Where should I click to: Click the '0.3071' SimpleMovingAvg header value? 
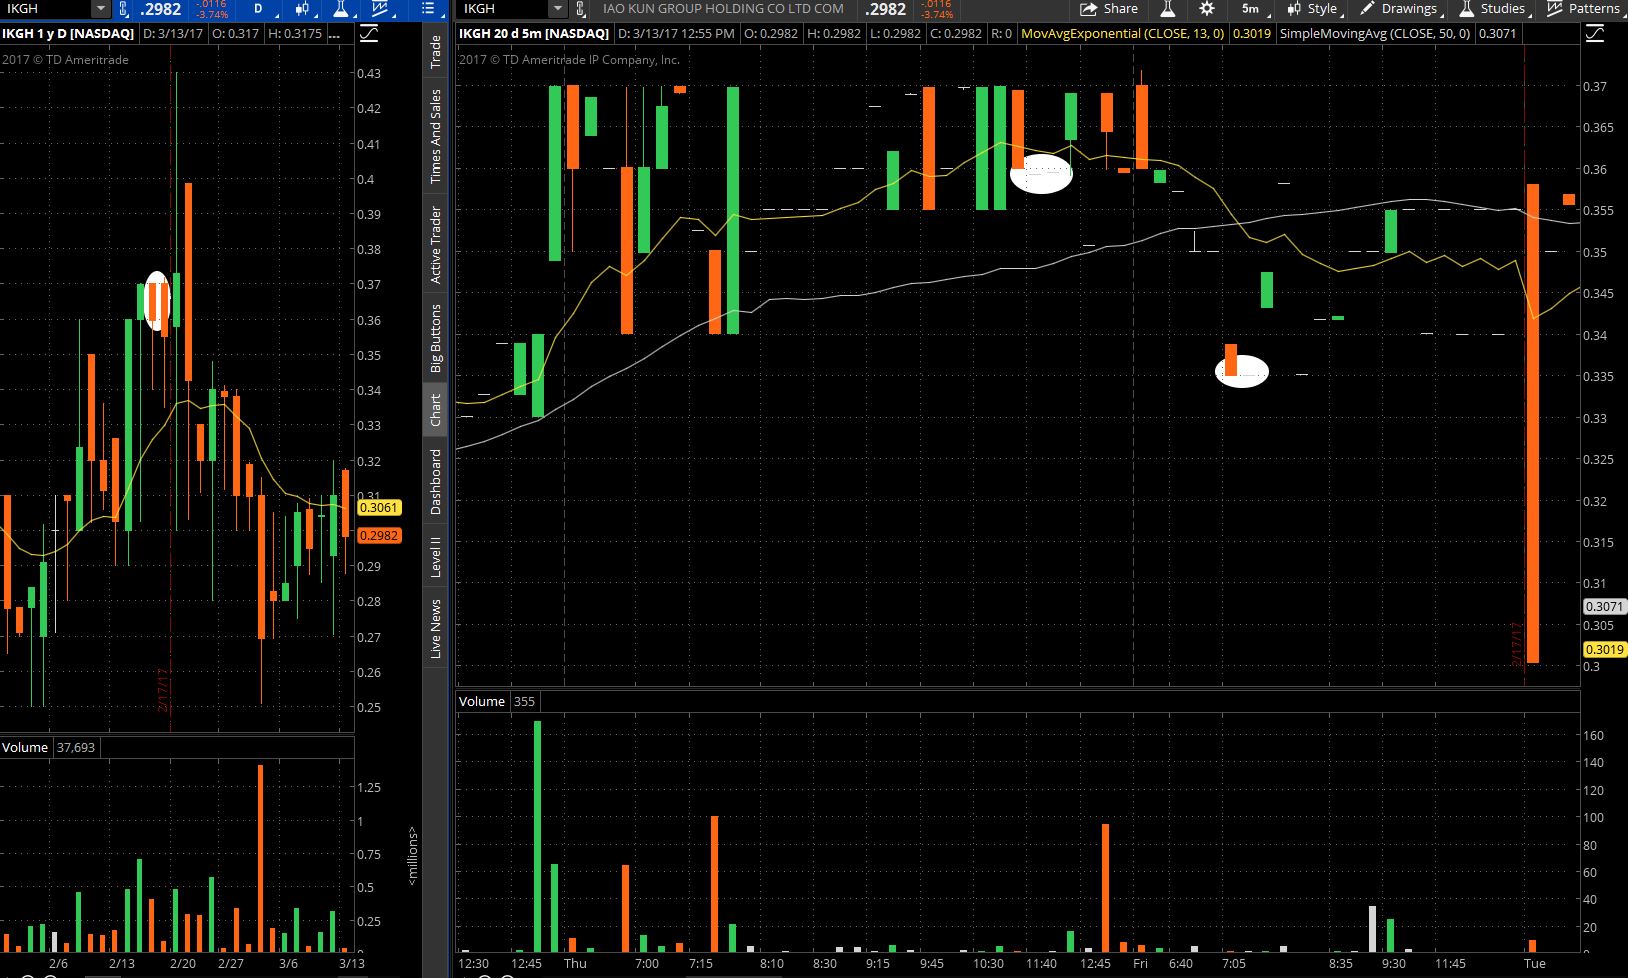(x=1497, y=33)
